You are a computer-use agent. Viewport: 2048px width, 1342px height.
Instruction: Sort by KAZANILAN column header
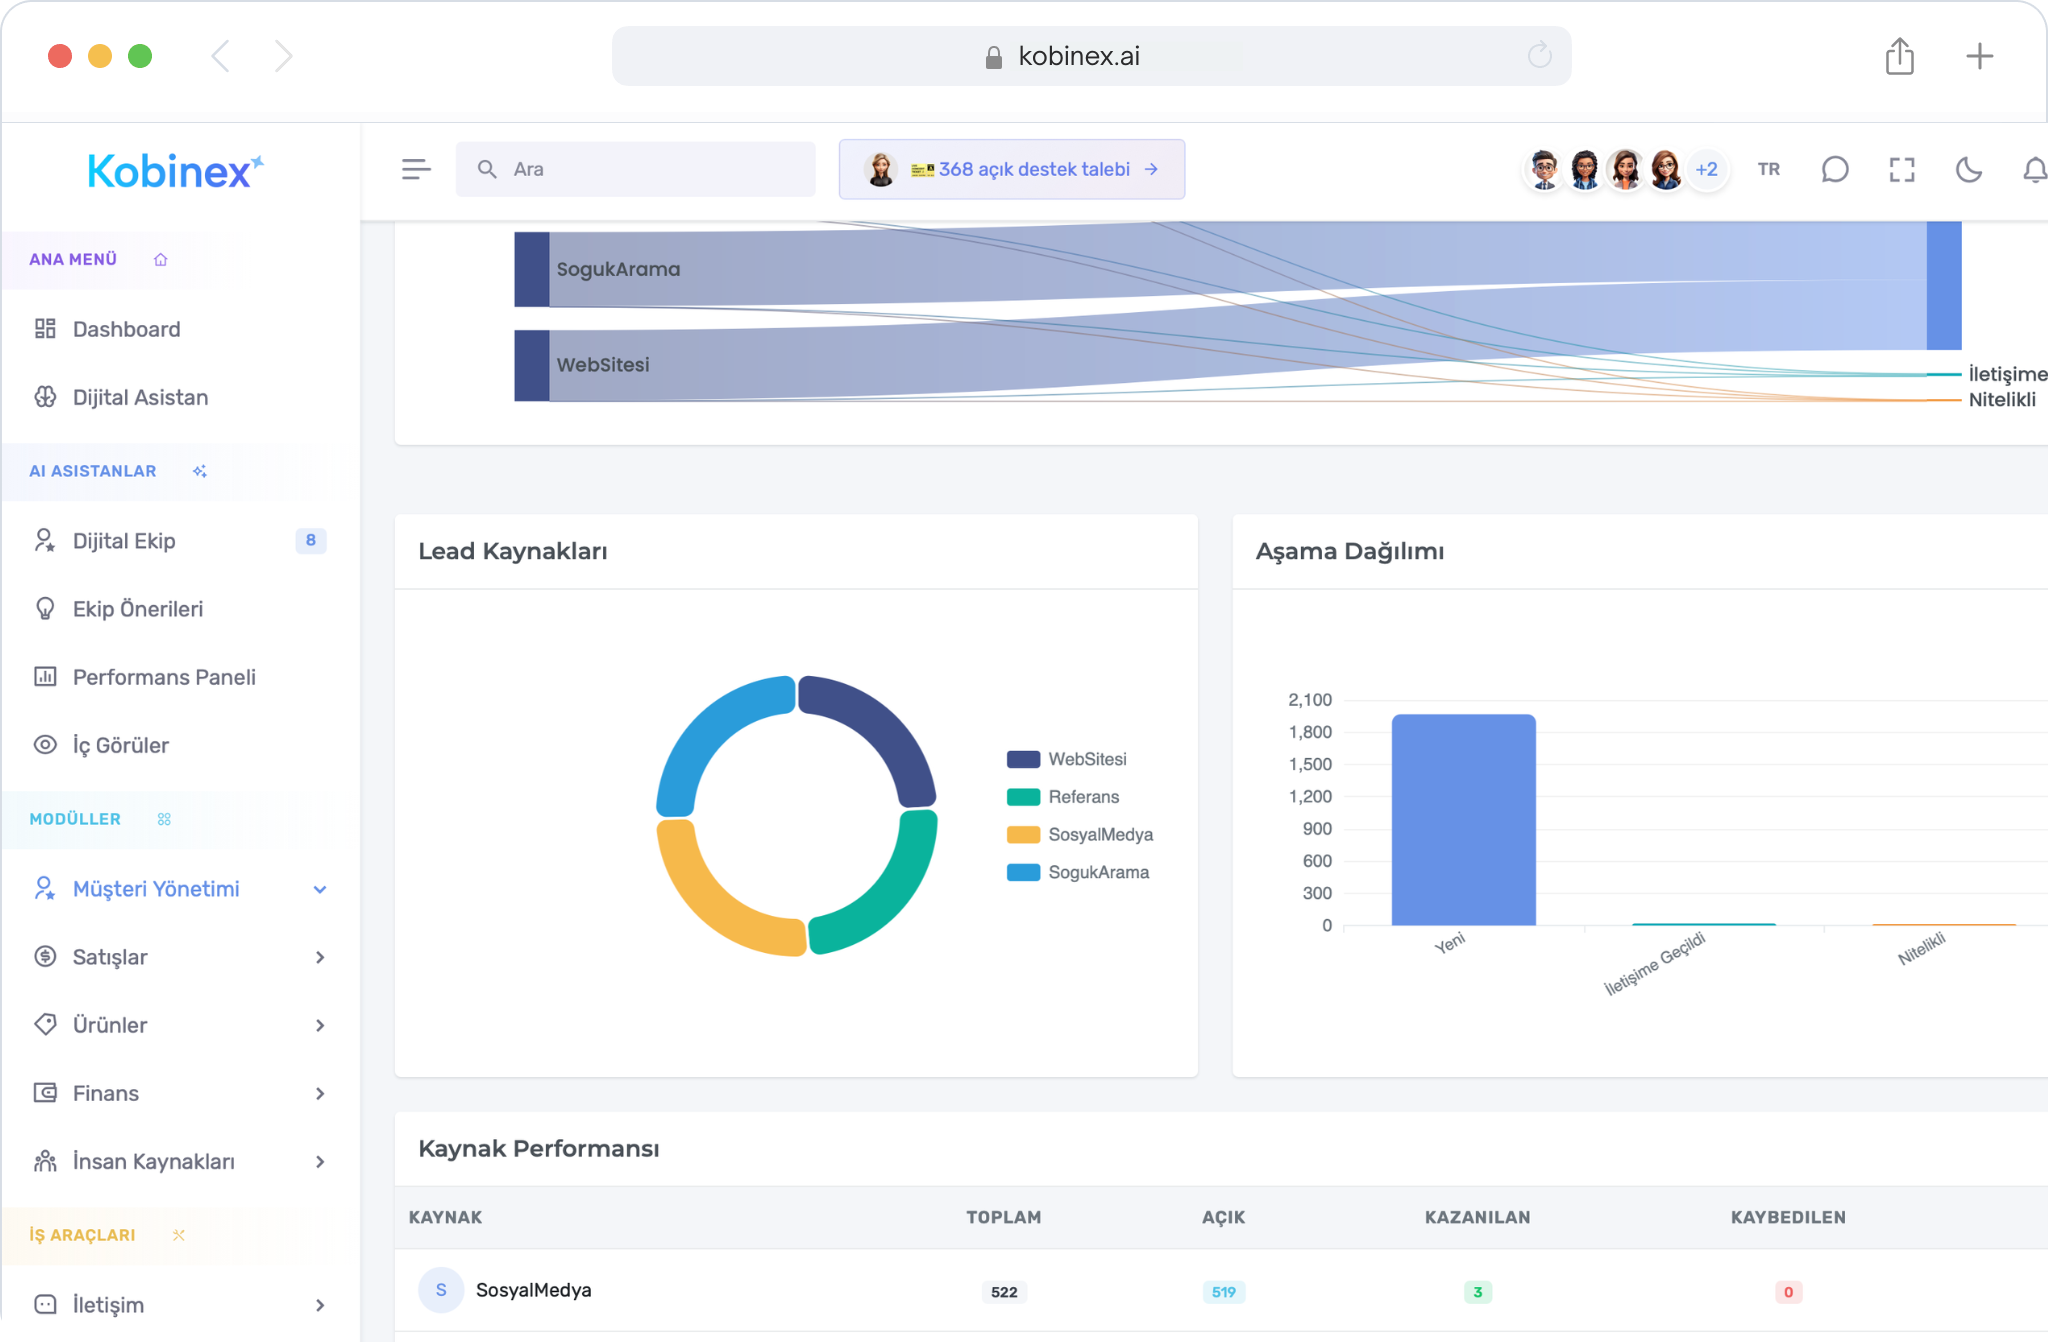[x=1478, y=1217]
